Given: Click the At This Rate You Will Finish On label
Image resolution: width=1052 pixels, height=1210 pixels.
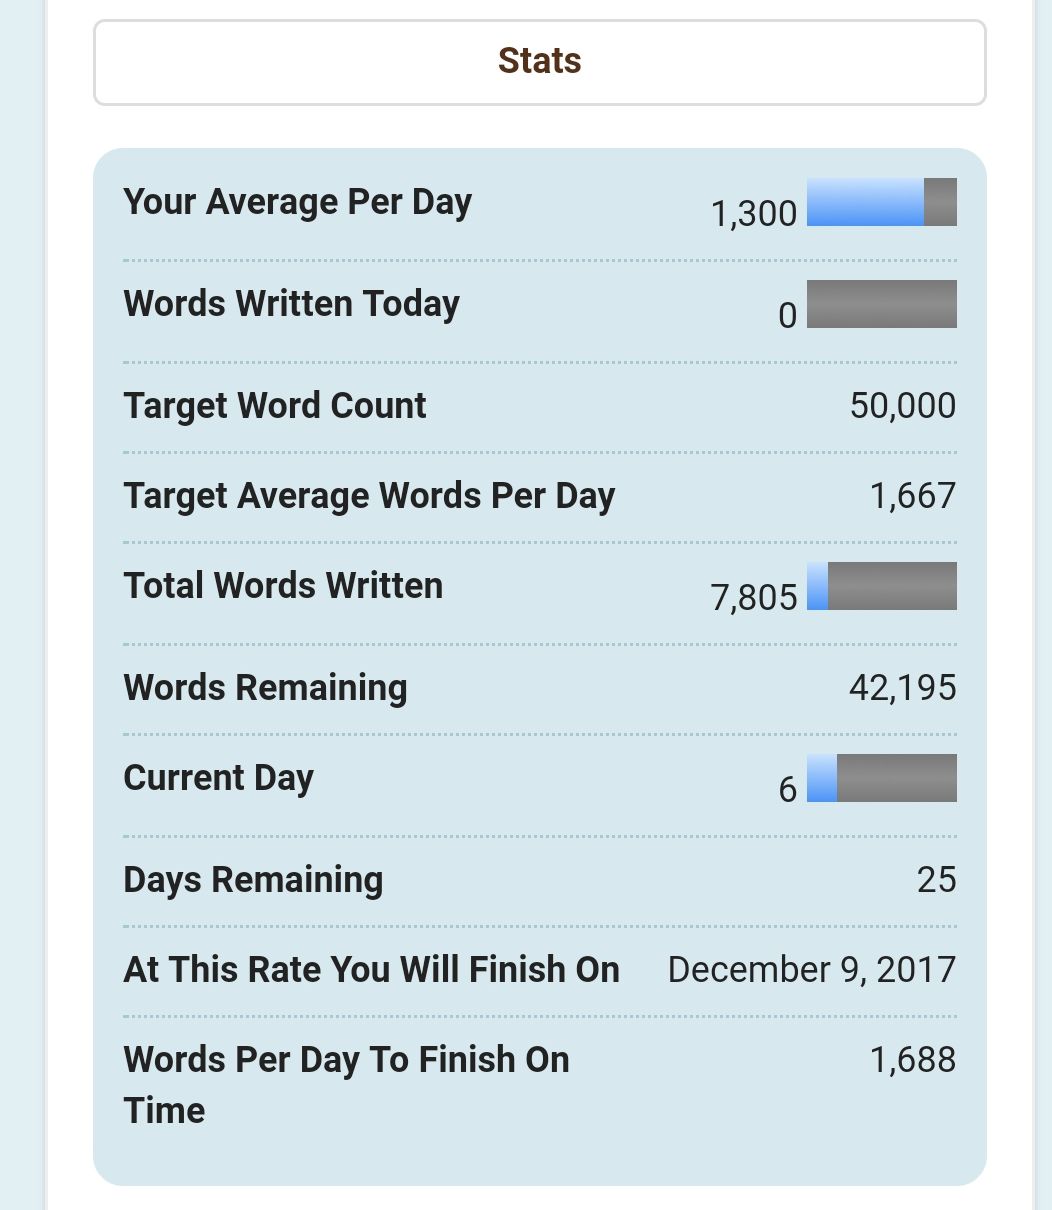Looking at the screenshot, I should pos(371,970).
